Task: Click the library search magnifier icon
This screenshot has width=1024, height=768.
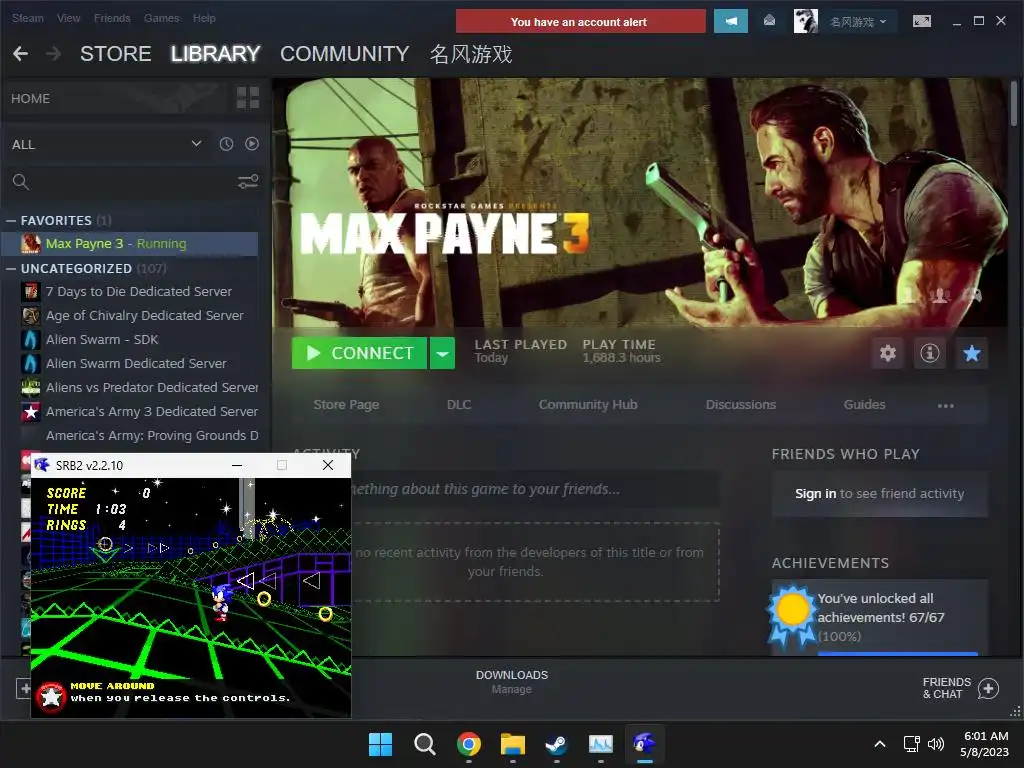Action: tap(21, 182)
